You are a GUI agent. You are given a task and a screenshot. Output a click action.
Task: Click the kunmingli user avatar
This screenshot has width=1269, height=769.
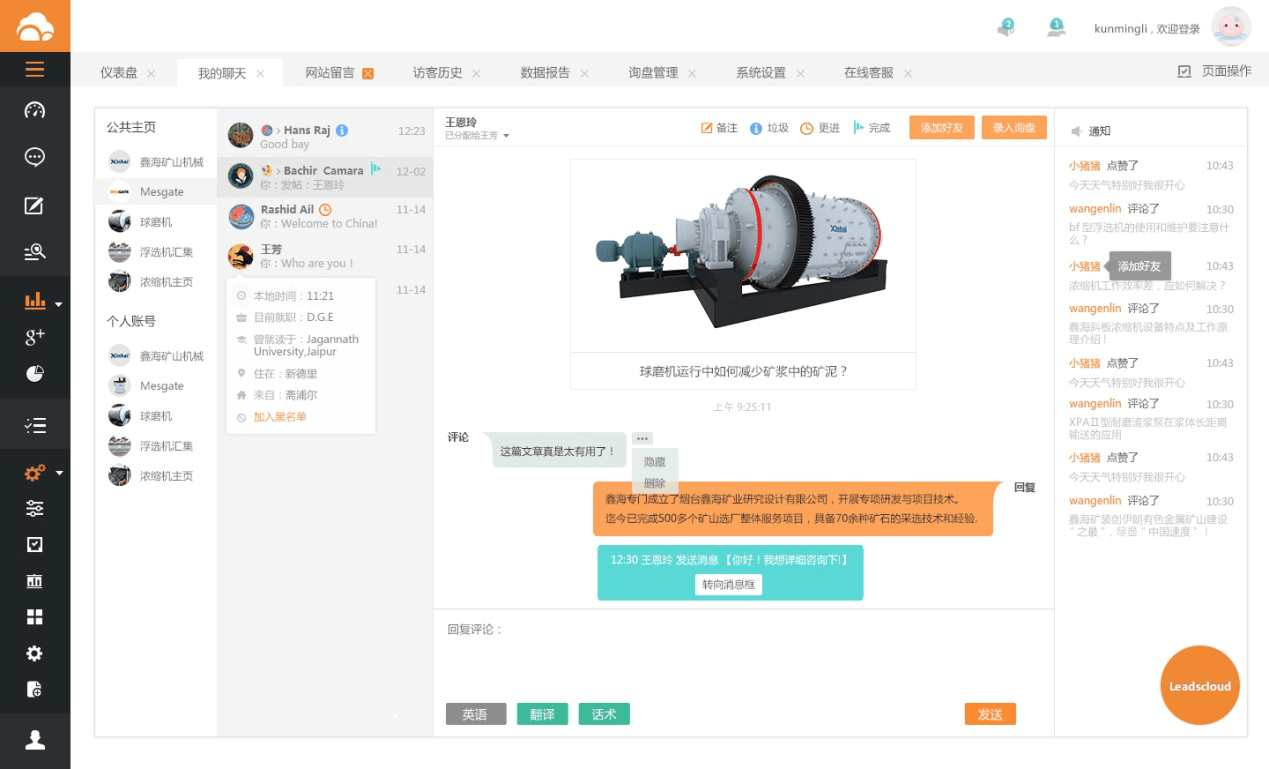(1231, 27)
